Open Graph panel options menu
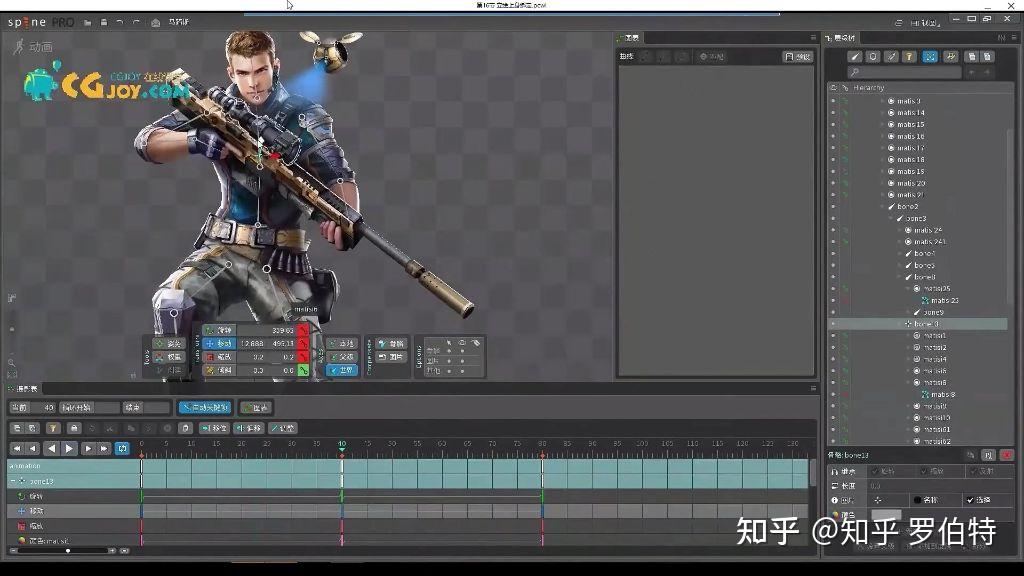The width and height of the screenshot is (1024, 576). [x=813, y=38]
